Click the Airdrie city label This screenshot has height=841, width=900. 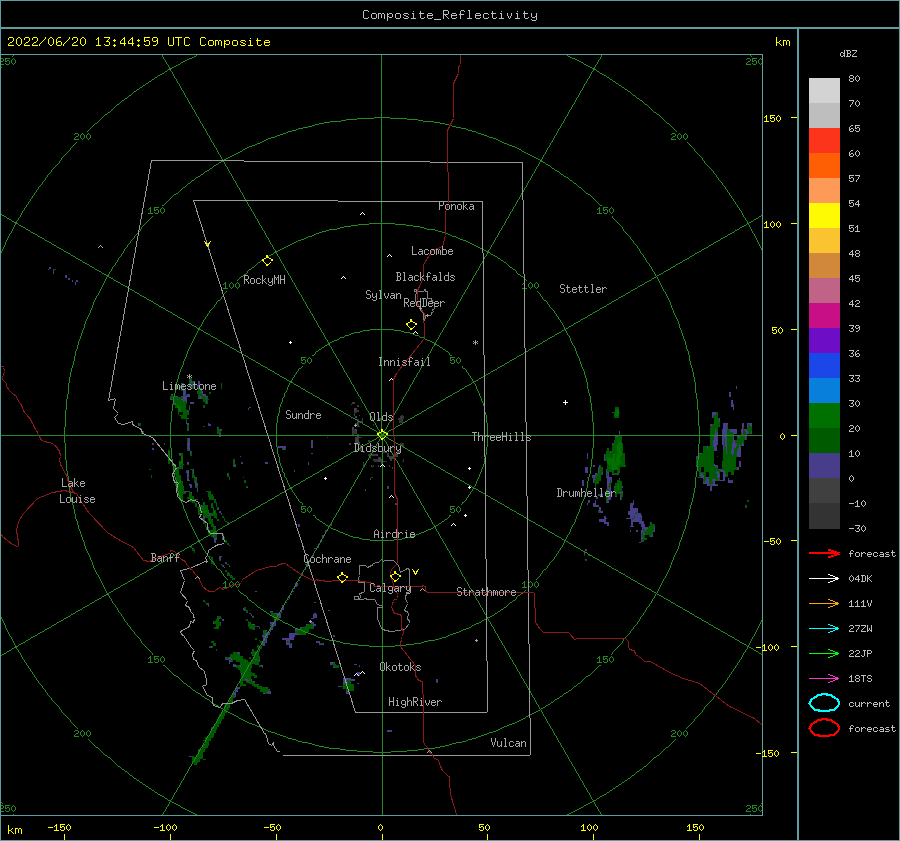pyautogui.click(x=394, y=534)
